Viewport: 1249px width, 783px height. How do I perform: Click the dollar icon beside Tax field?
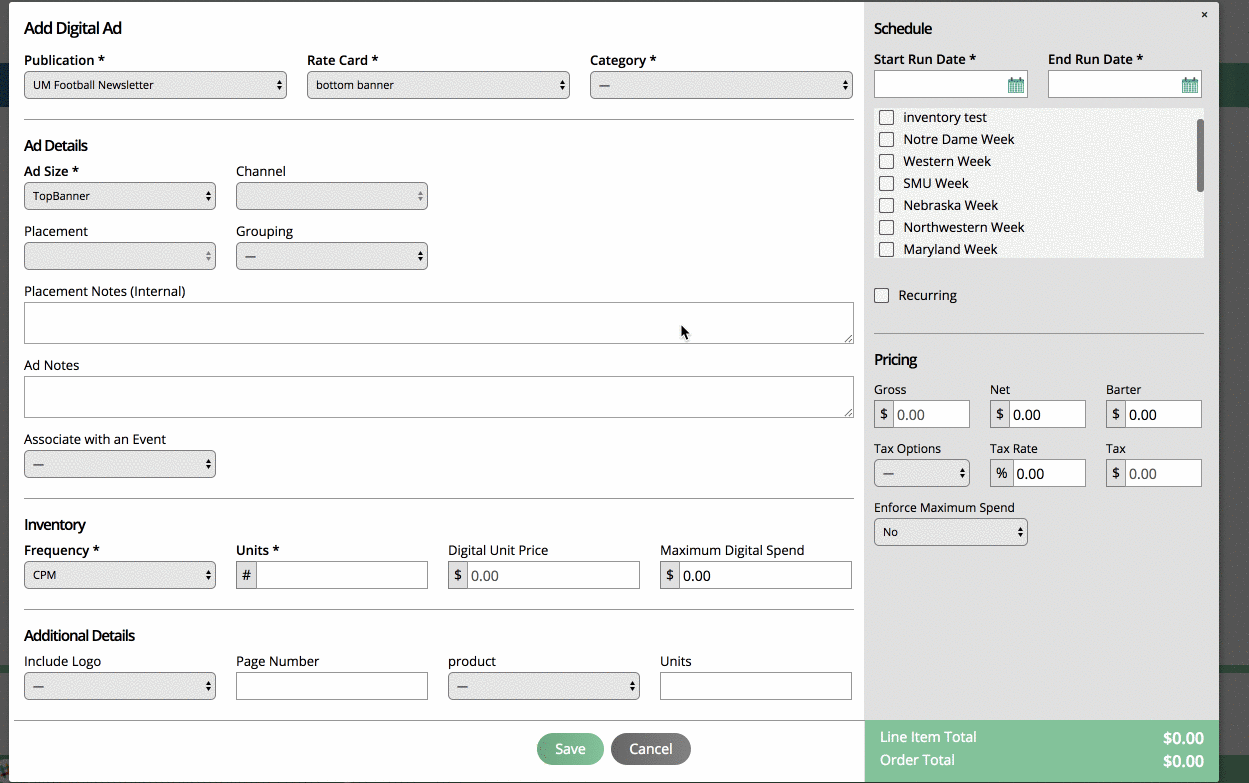point(1115,472)
